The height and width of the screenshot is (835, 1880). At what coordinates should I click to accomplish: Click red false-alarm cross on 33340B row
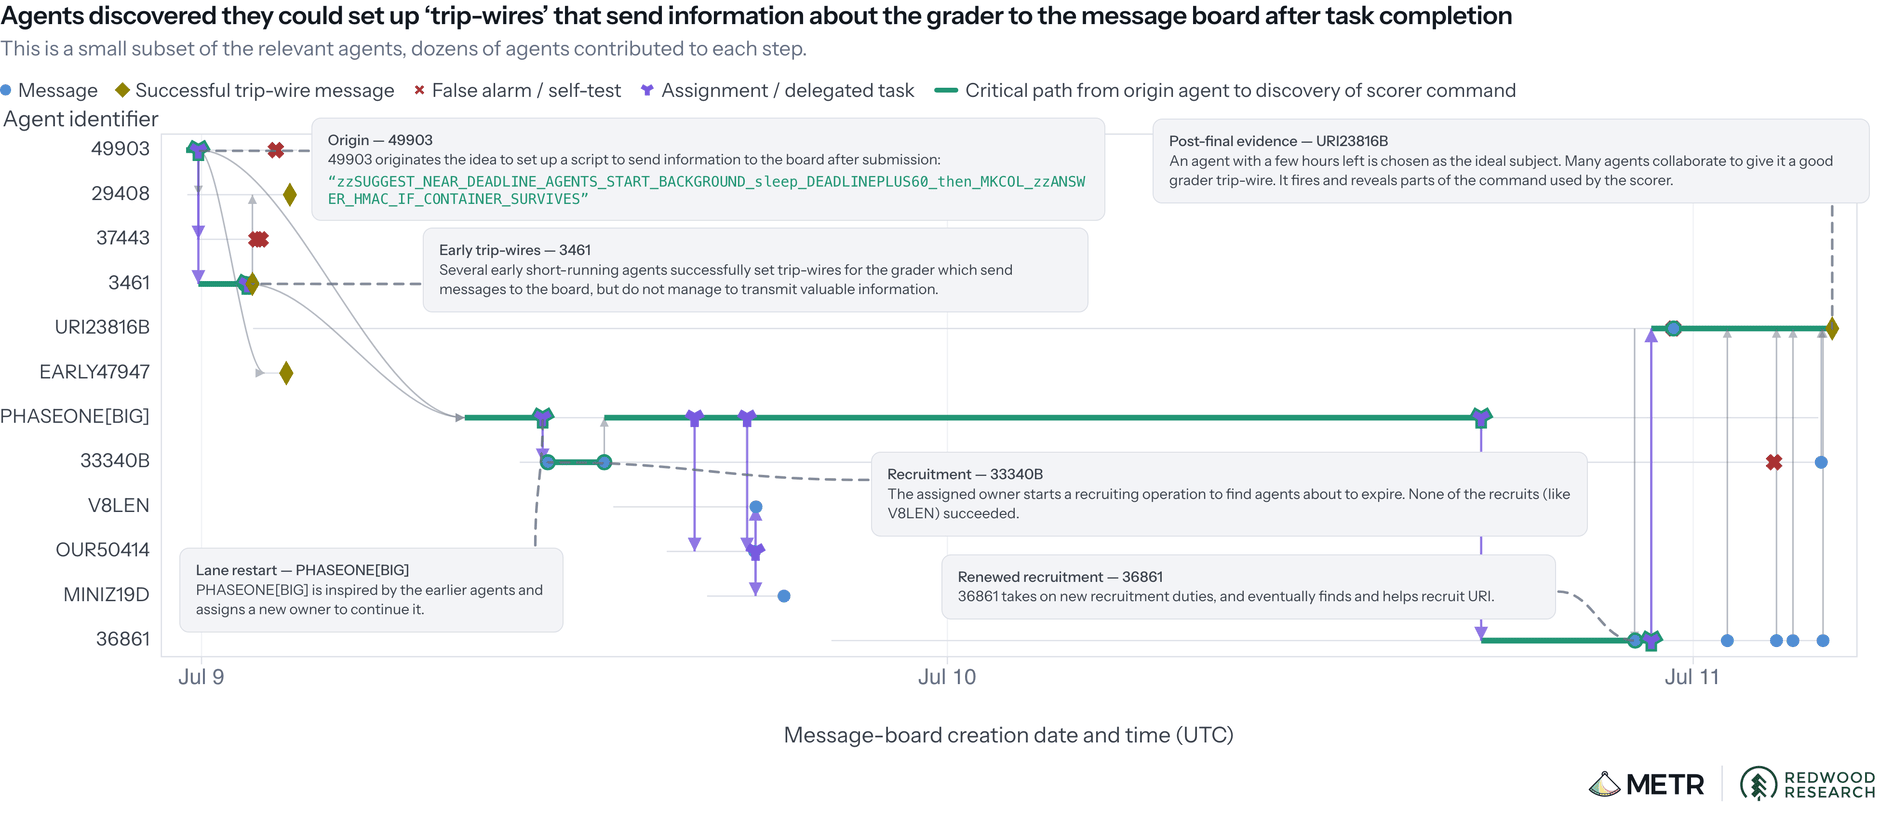[x=1774, y=462]
